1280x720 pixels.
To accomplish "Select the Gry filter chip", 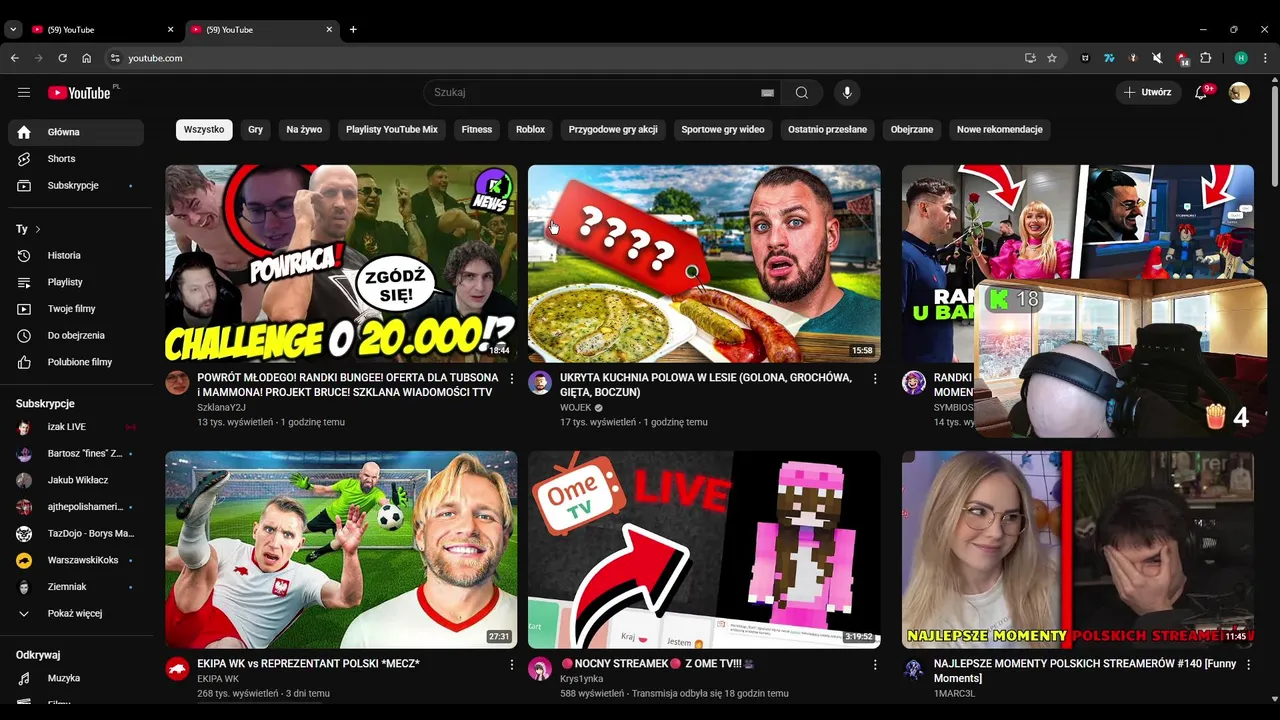I will click(256, 129).
